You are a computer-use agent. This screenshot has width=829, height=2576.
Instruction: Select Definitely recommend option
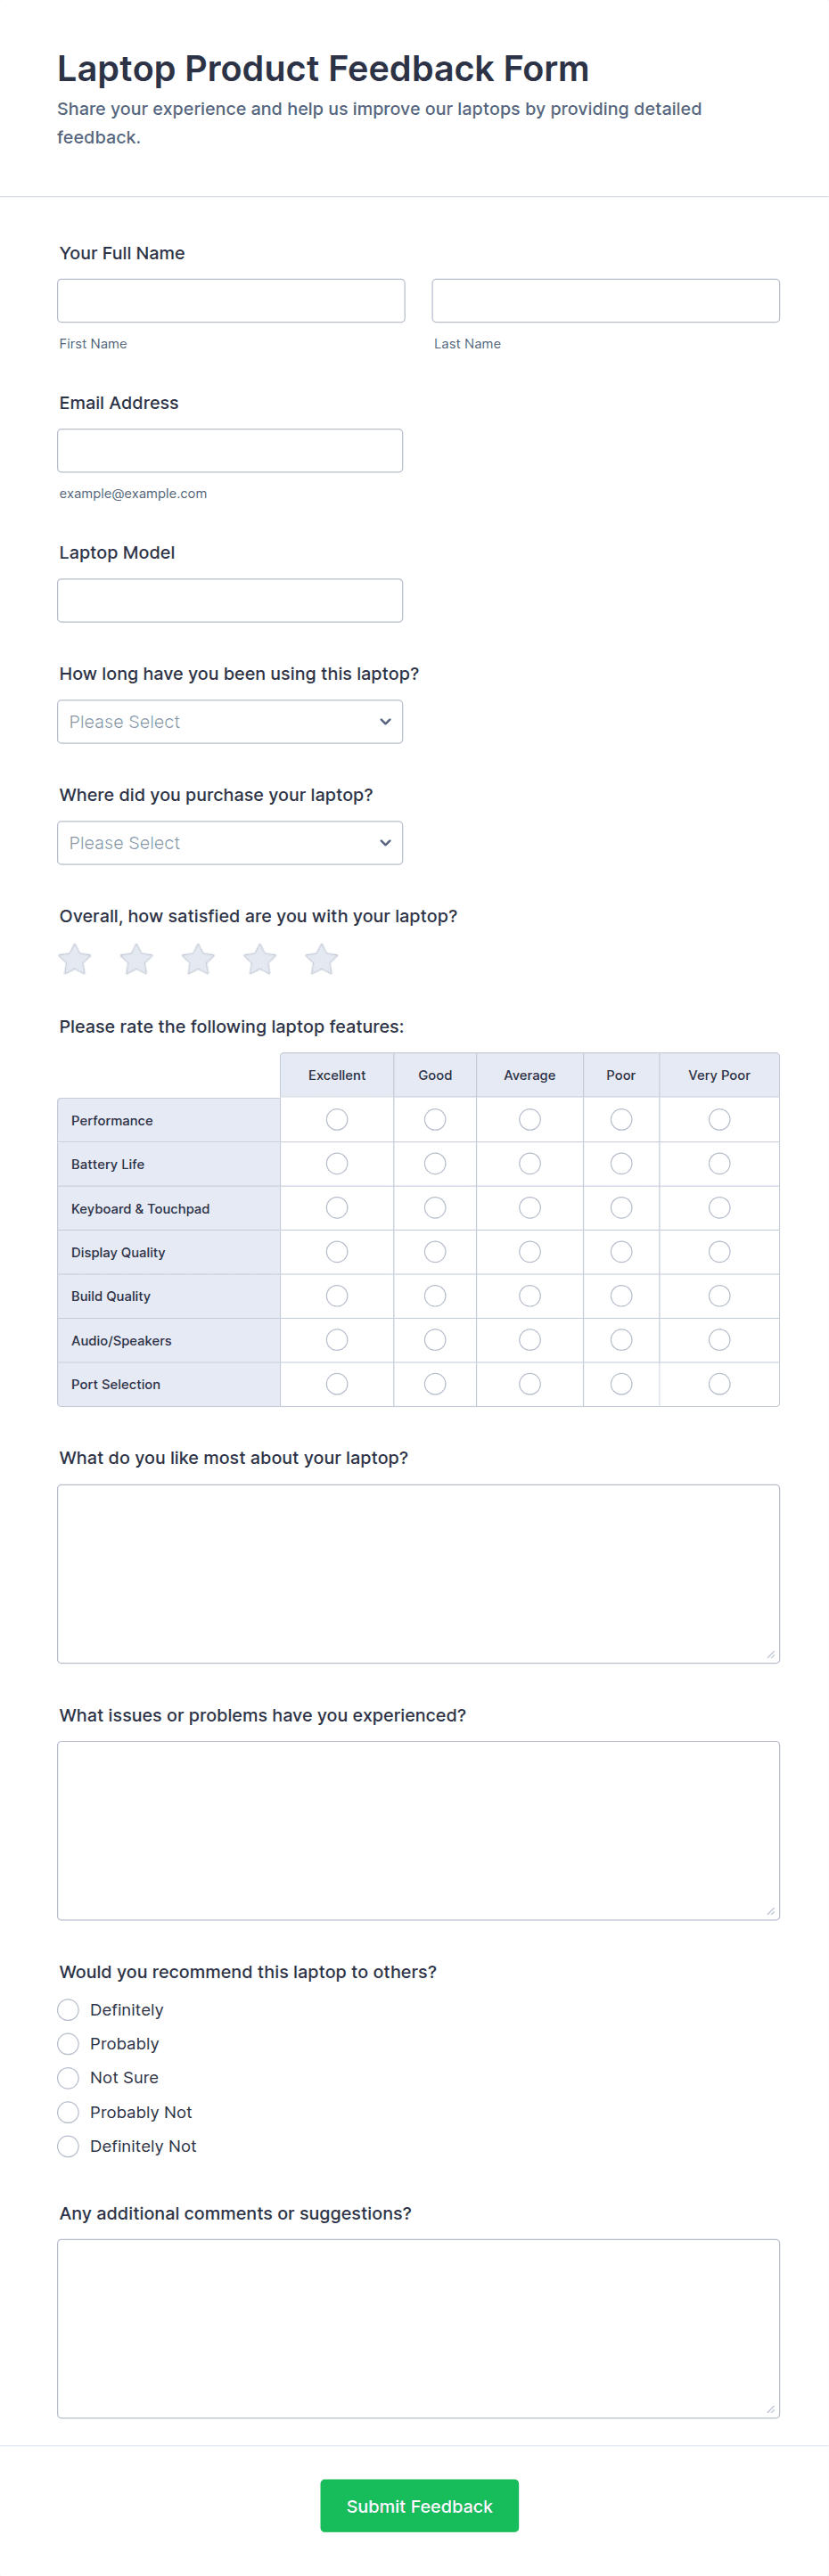click(x=68, y=2010)
